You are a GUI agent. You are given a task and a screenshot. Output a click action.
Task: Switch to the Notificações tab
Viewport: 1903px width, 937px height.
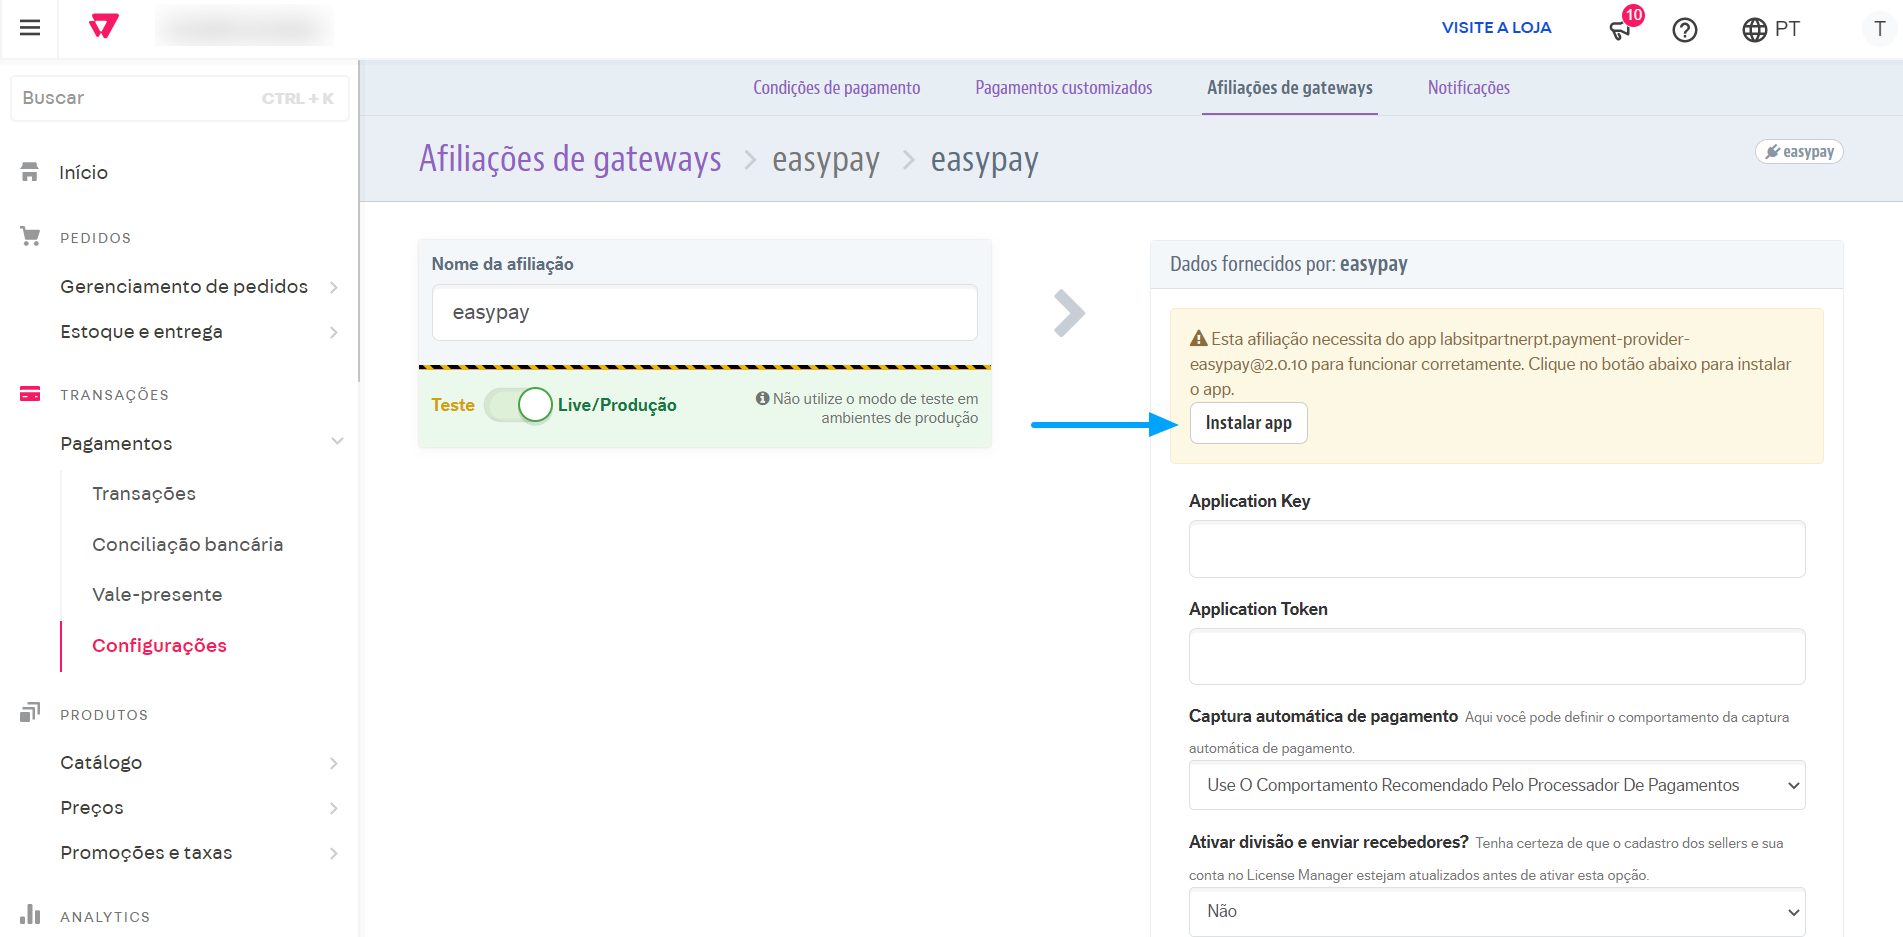click(x=1469, y=88)
